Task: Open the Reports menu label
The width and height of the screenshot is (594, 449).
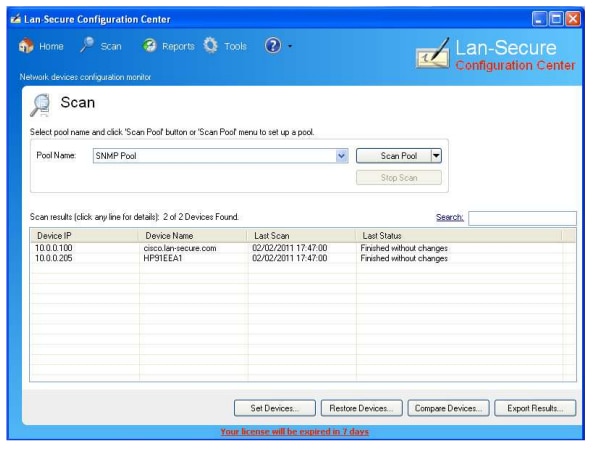Action: (178, 46)
